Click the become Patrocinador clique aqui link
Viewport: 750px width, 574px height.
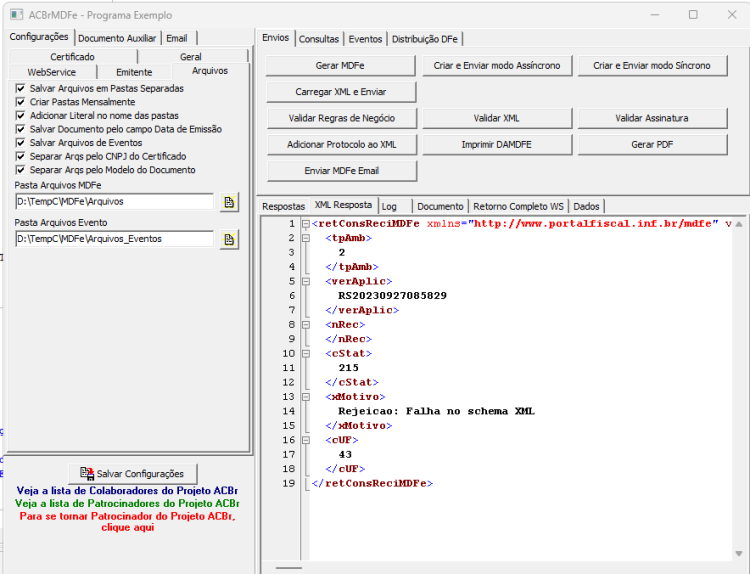coord(127,522)
